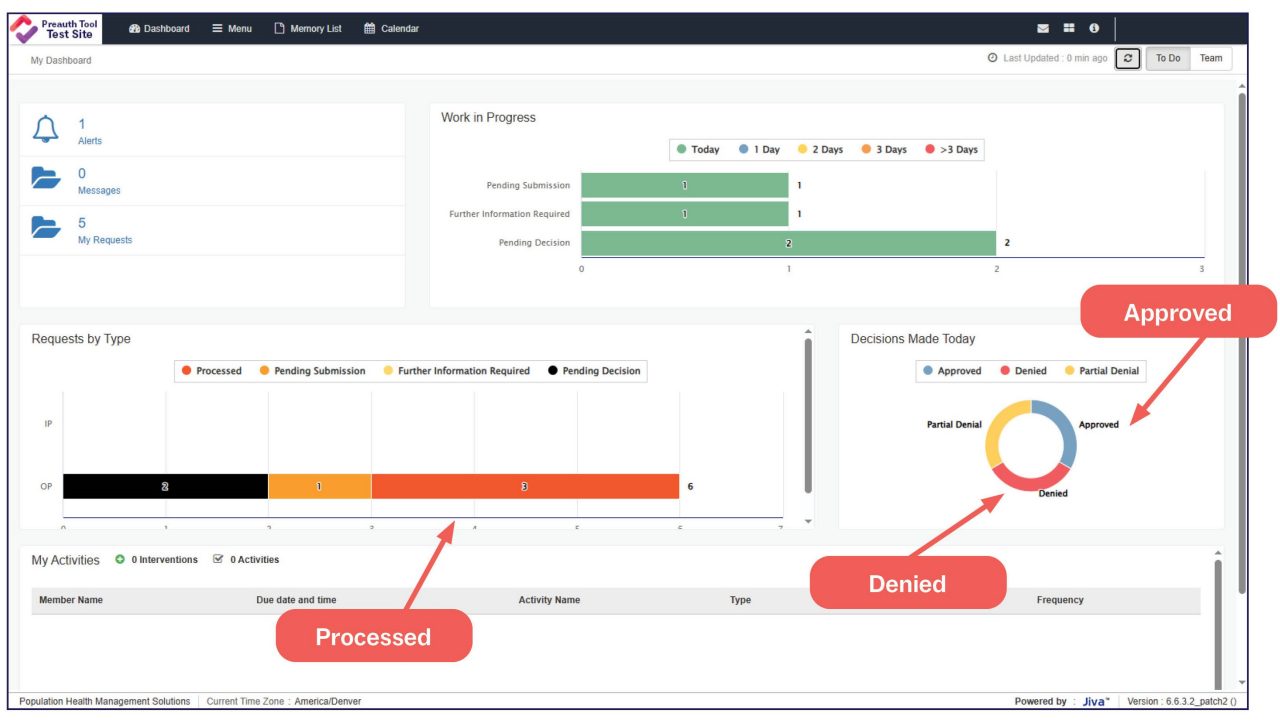1280x725 pixels.
Task: Click the Alerts bell icon
Action: 46,130
